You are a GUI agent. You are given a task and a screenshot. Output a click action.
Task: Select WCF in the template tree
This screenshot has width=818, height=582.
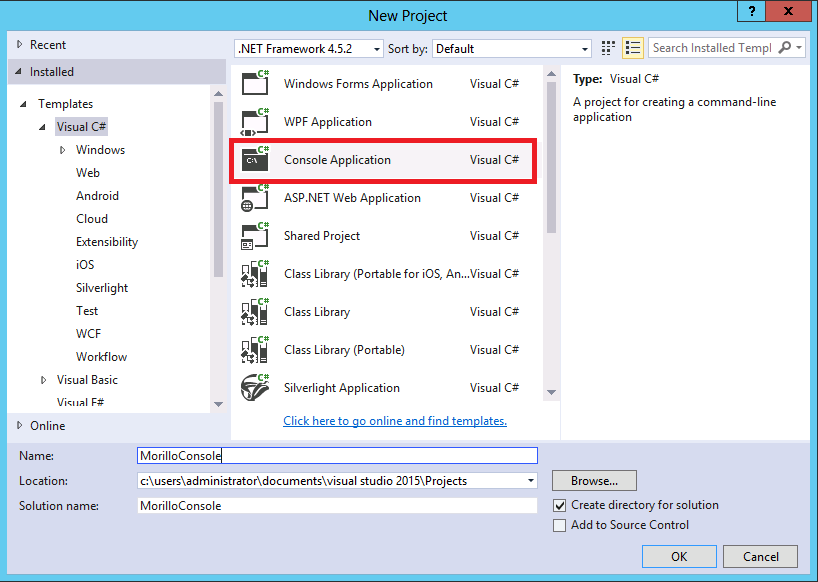click(x=88, y=334)
